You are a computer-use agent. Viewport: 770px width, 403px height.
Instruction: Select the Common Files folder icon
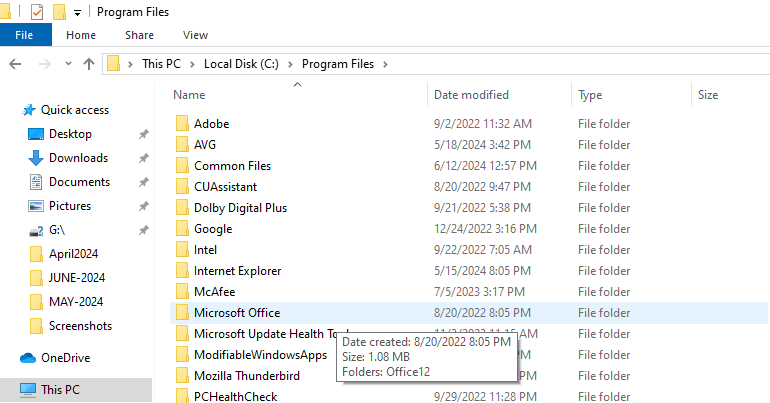[182, 166]
